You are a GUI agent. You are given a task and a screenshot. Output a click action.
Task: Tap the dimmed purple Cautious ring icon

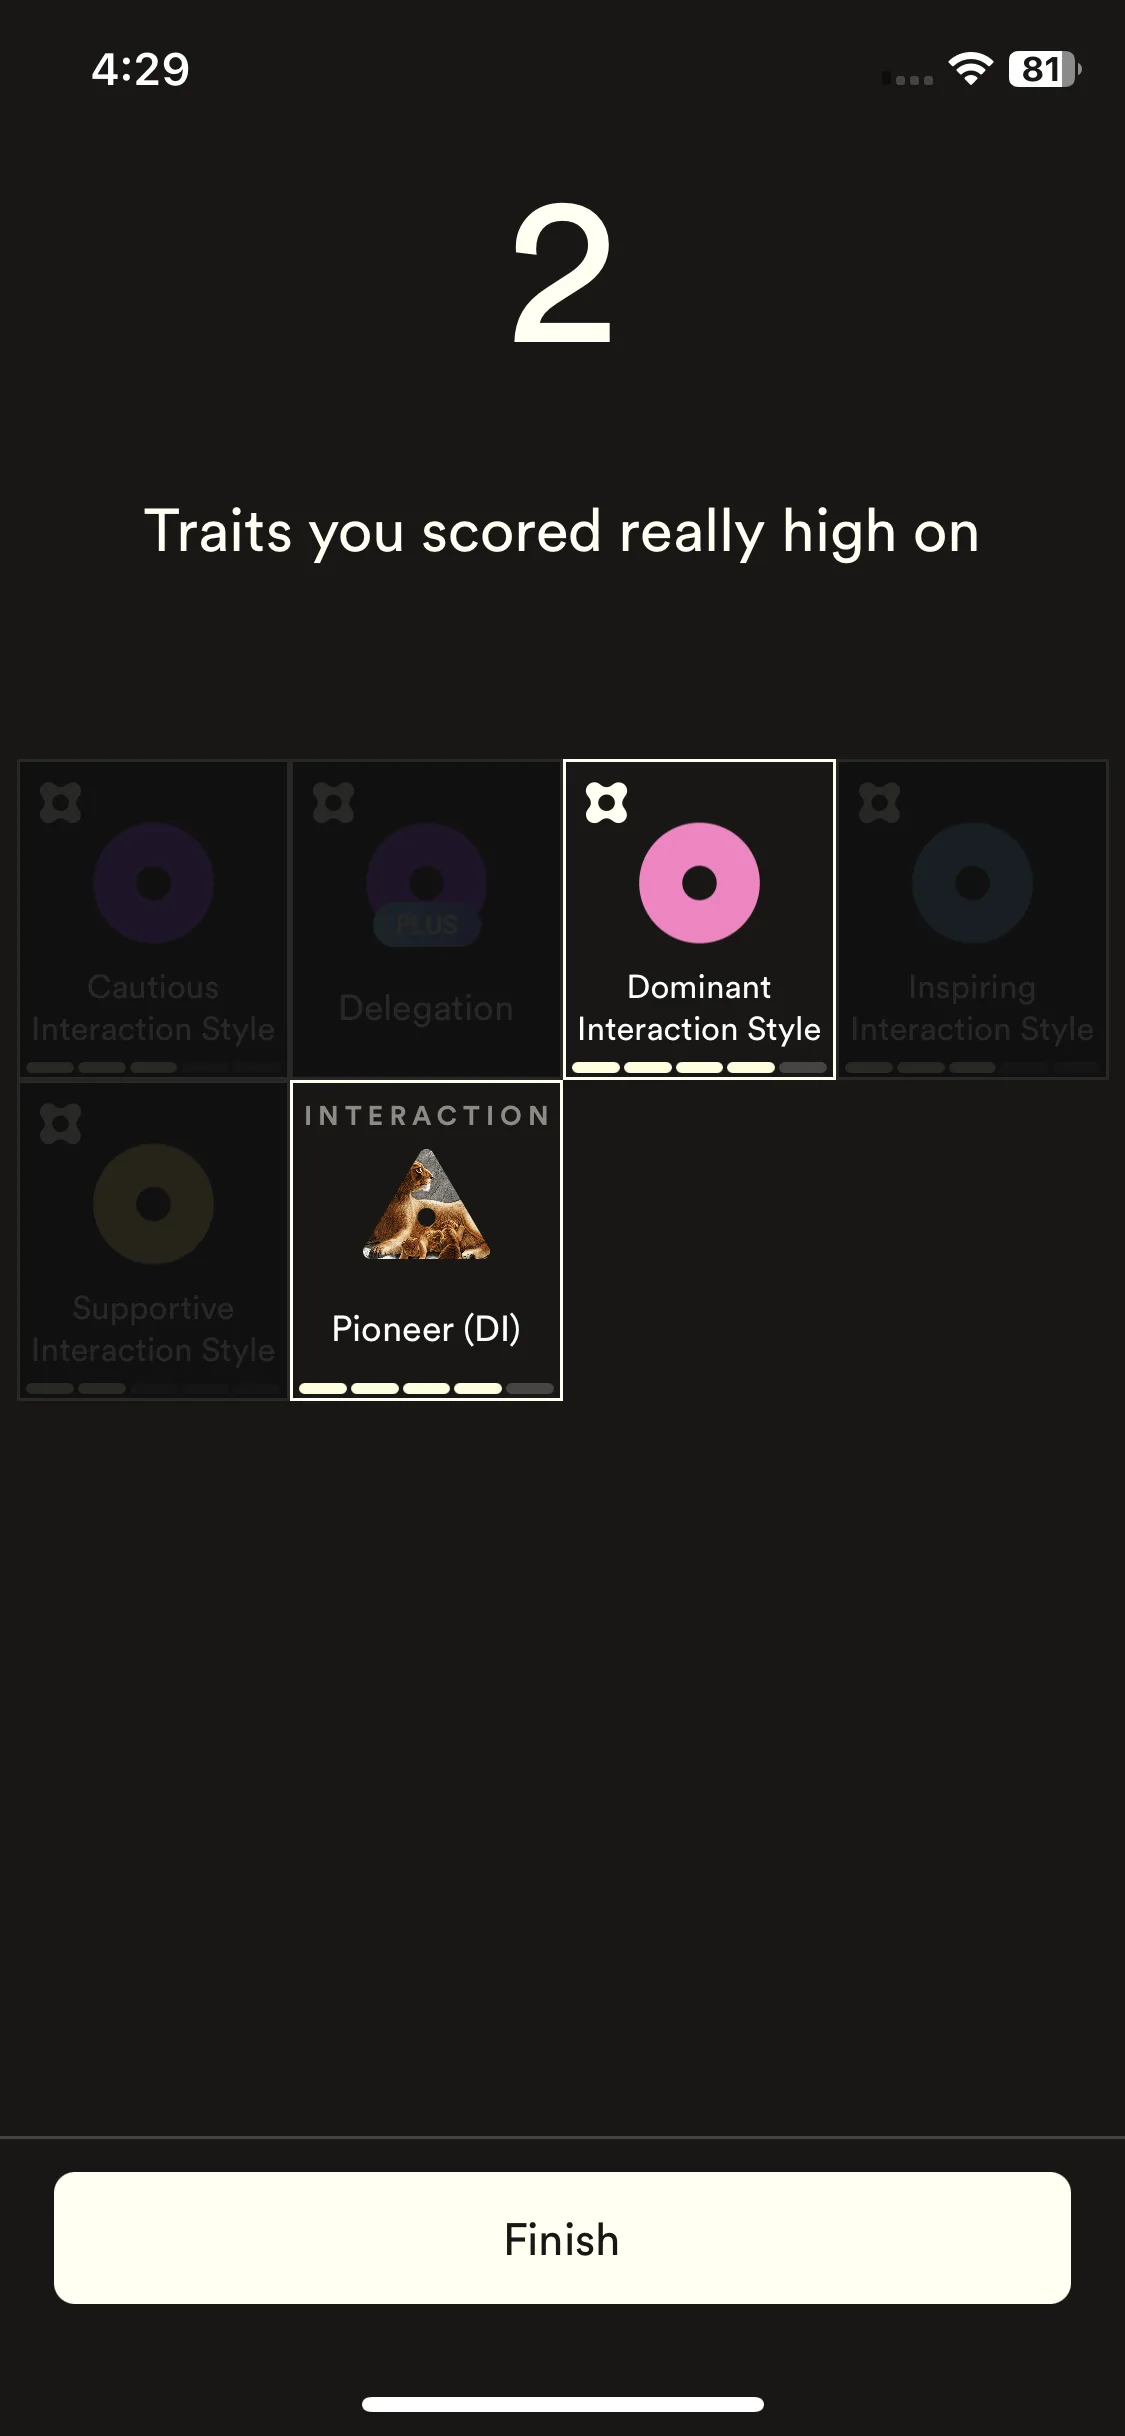click(153, 883)
